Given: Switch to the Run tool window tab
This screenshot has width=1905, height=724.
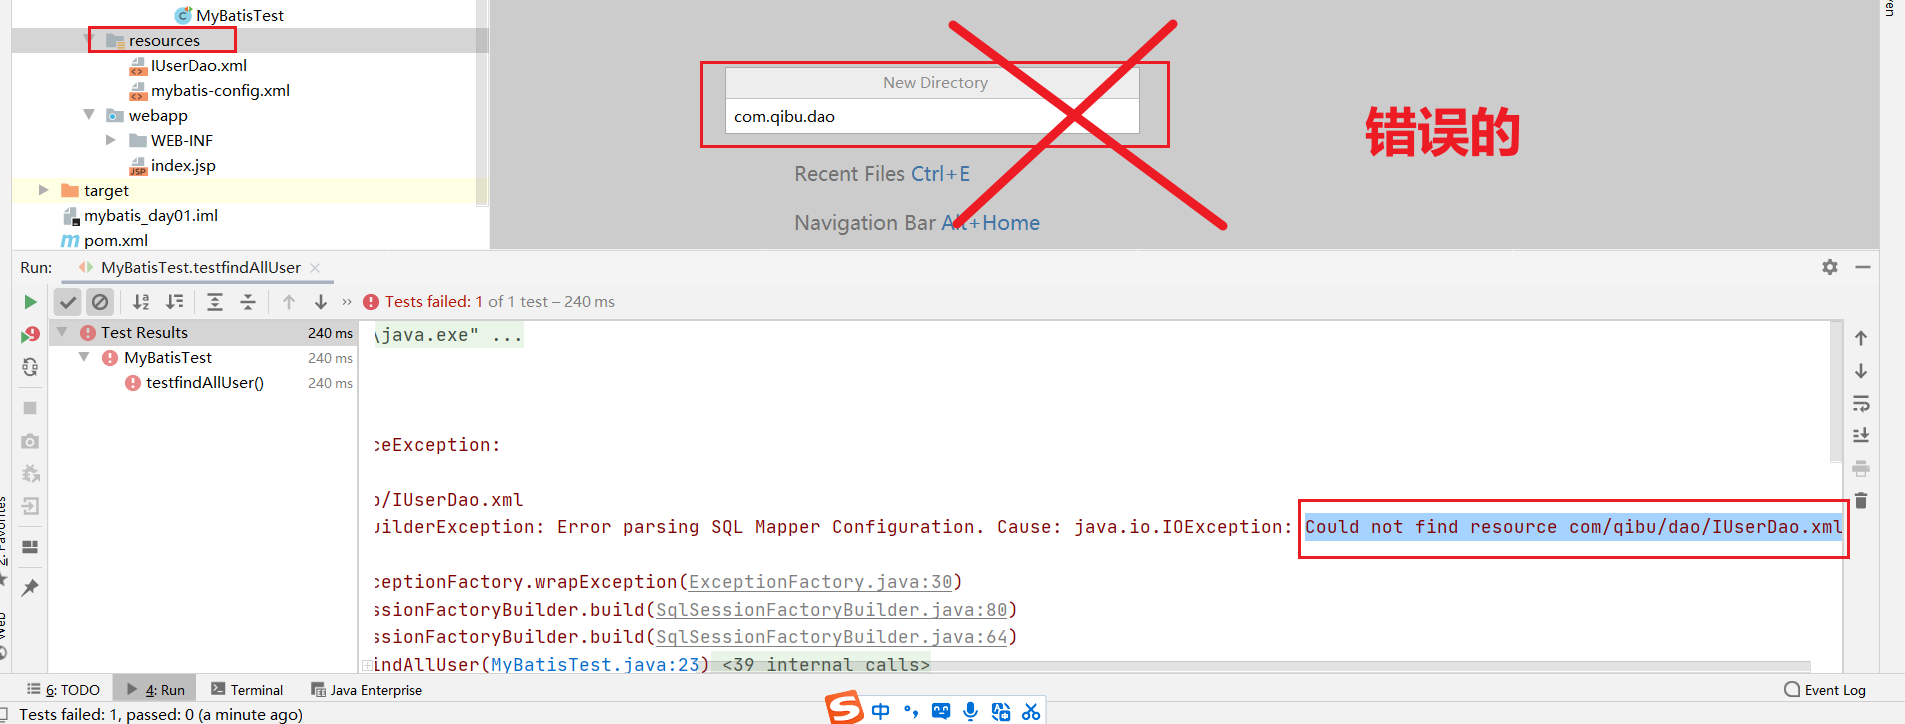Looking at the screenshot, I should 155,690.
